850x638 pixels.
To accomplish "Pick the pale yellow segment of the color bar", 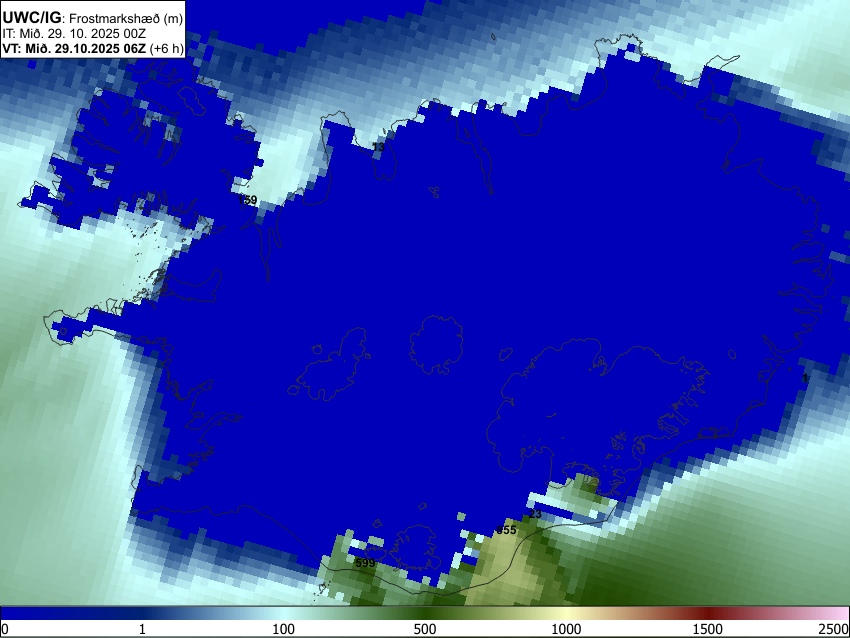I will (x=566, y=613).
